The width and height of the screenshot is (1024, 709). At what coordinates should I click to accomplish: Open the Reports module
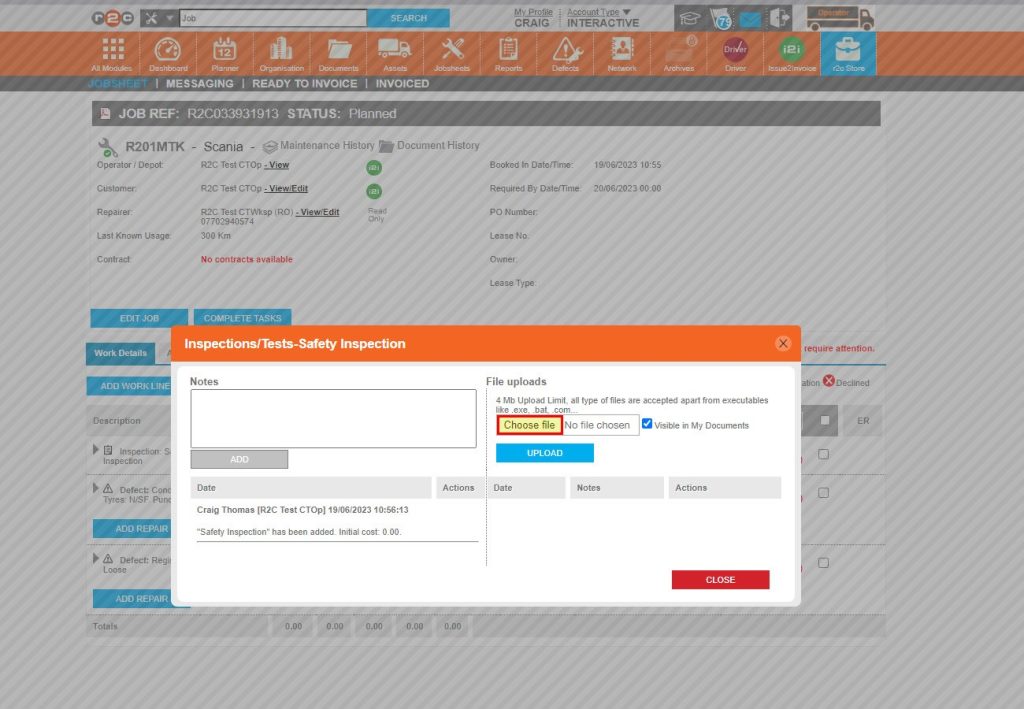[x=508, y=52]
